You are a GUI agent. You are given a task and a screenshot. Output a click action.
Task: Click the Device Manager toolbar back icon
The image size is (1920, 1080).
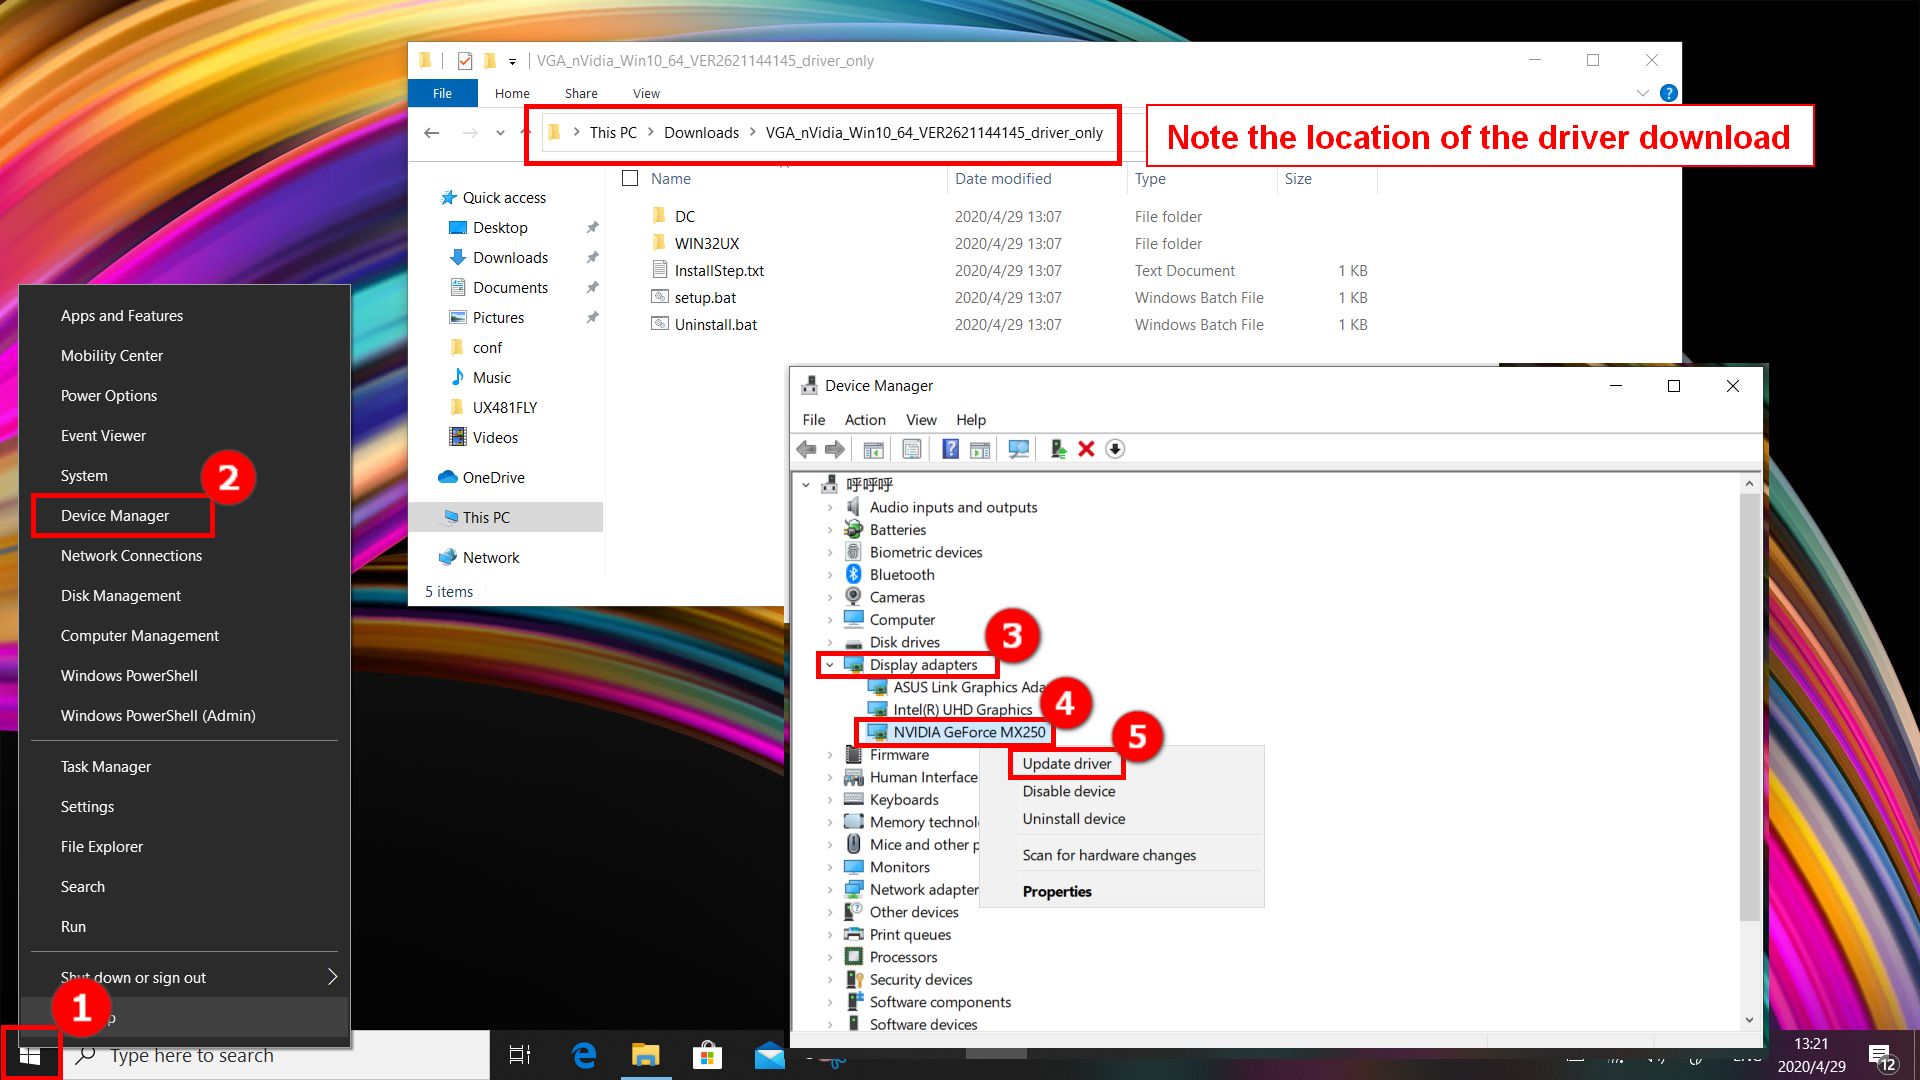(807, 450)
